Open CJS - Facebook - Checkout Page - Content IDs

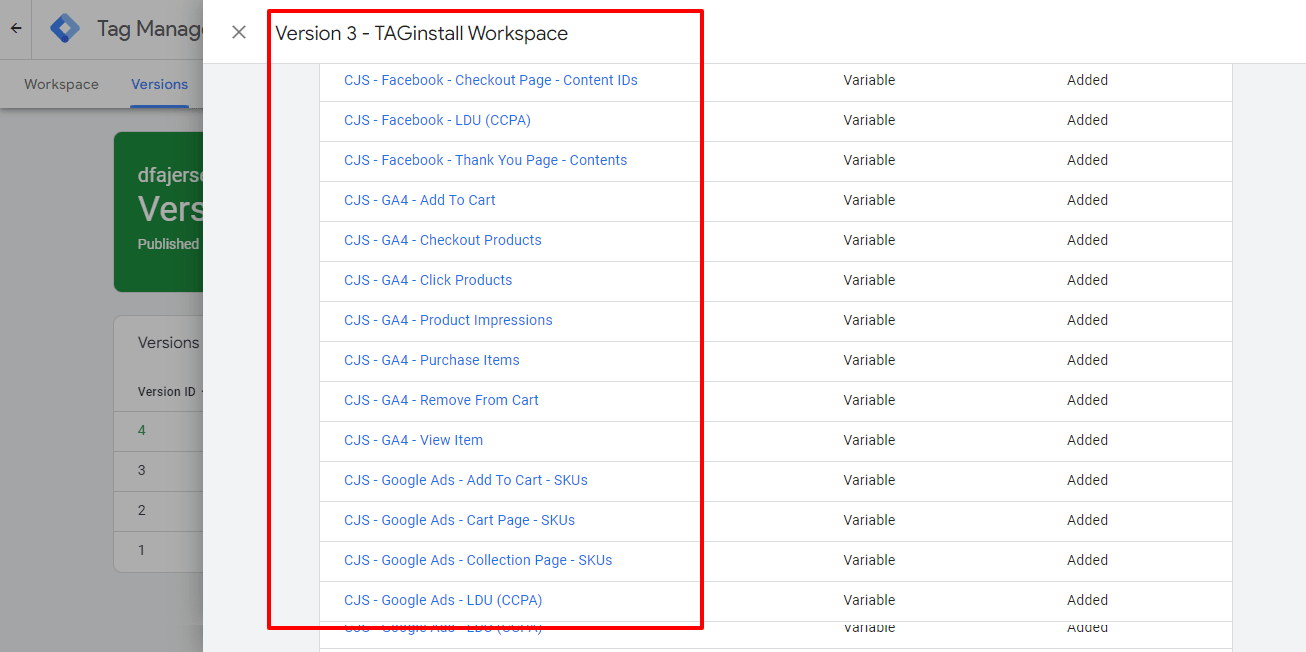coord(490,80)
